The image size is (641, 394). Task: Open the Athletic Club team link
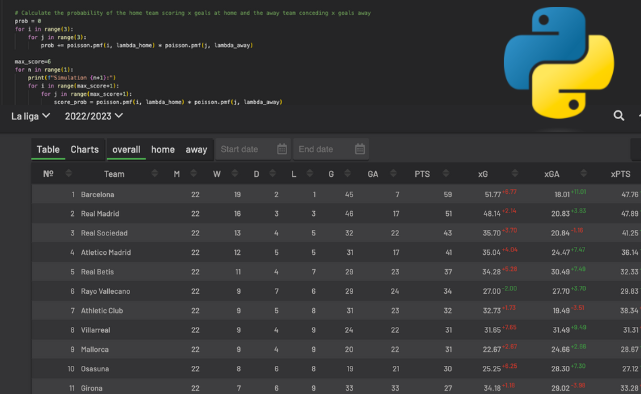pos(102,311)
